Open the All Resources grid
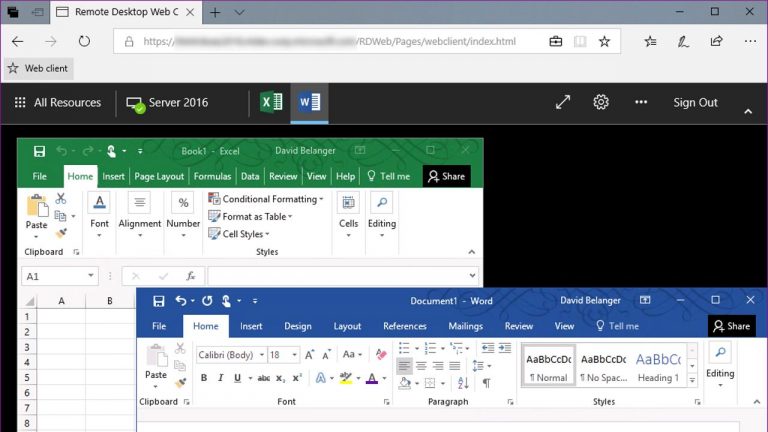The height and width of the screenshot is (432, 768). pos(58,102)
